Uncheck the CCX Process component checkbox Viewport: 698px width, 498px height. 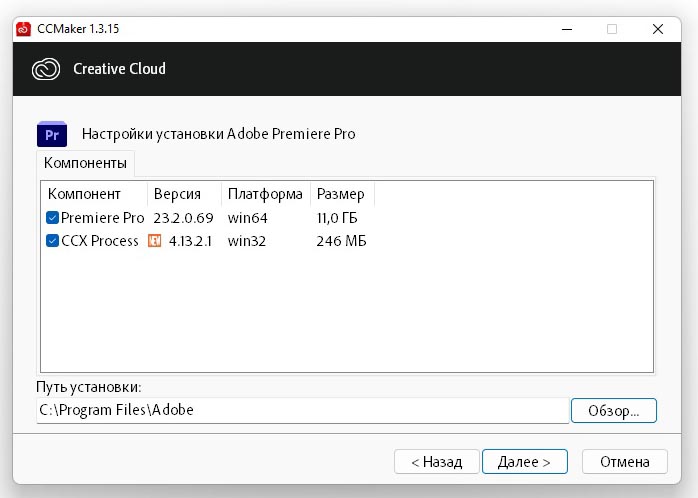pos(52,241)
